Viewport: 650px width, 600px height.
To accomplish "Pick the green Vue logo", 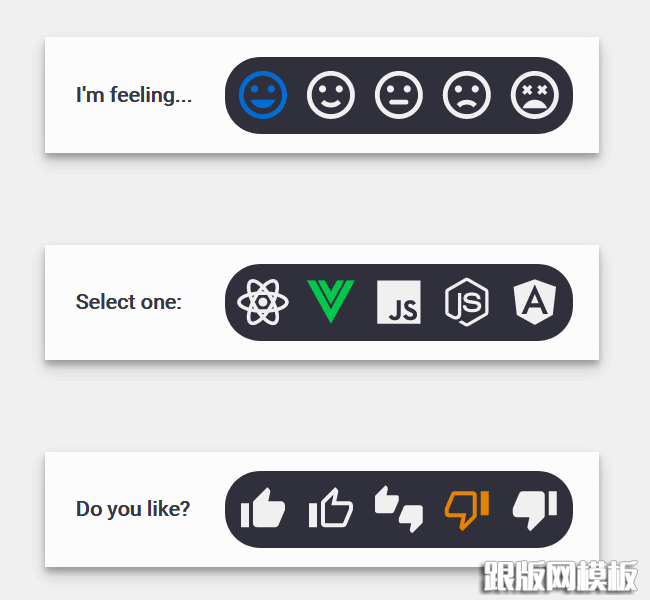I will click(x=331, y=301).
